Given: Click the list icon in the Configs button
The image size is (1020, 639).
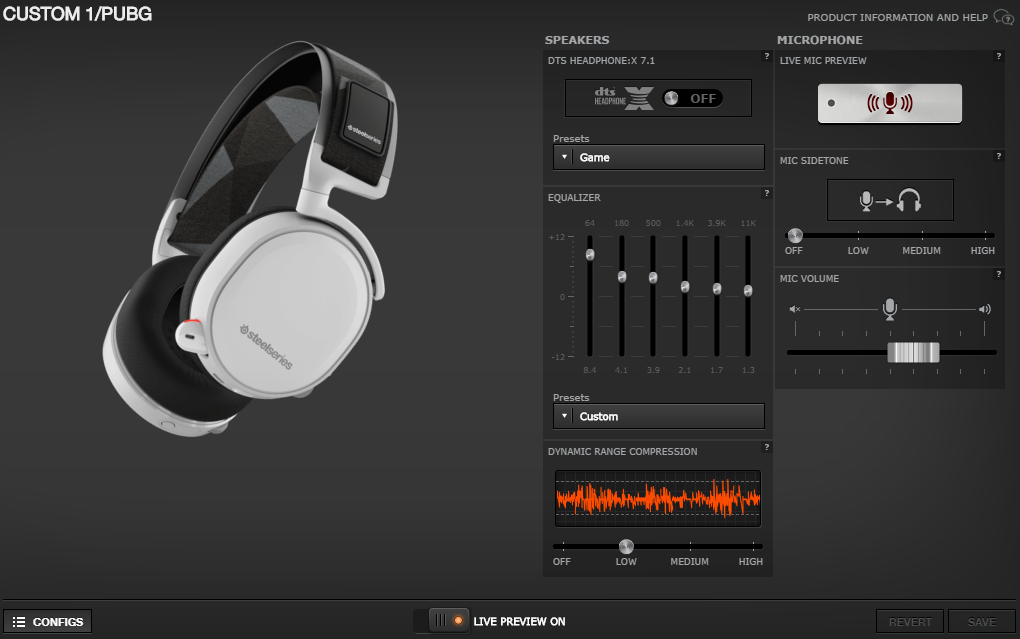Looking at the screenshot, I should point(19,622).
